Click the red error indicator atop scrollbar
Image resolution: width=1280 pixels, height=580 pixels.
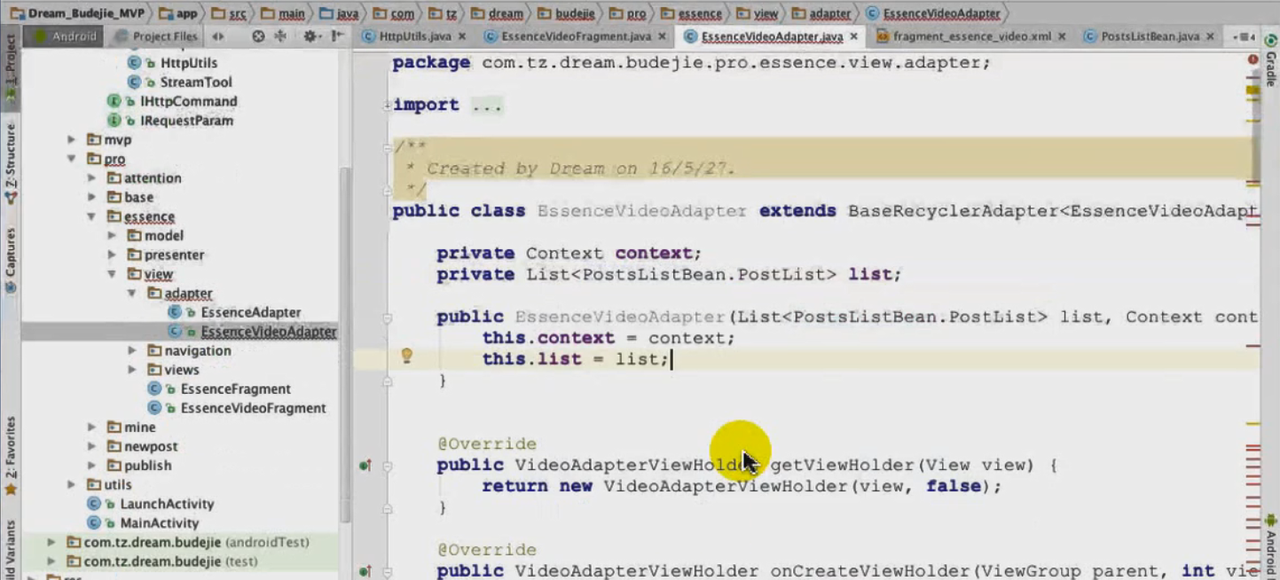1254,60
